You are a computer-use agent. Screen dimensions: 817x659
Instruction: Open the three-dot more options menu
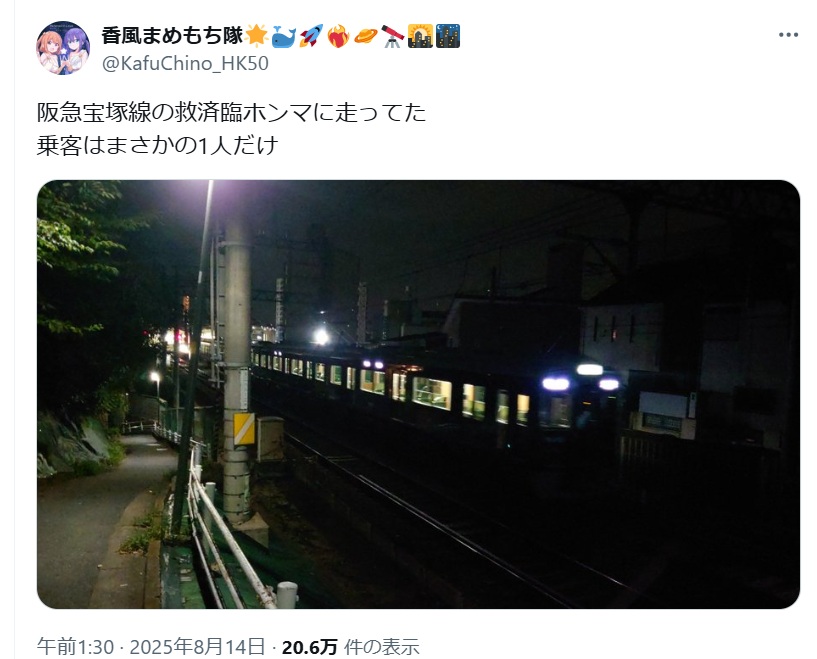788,35
